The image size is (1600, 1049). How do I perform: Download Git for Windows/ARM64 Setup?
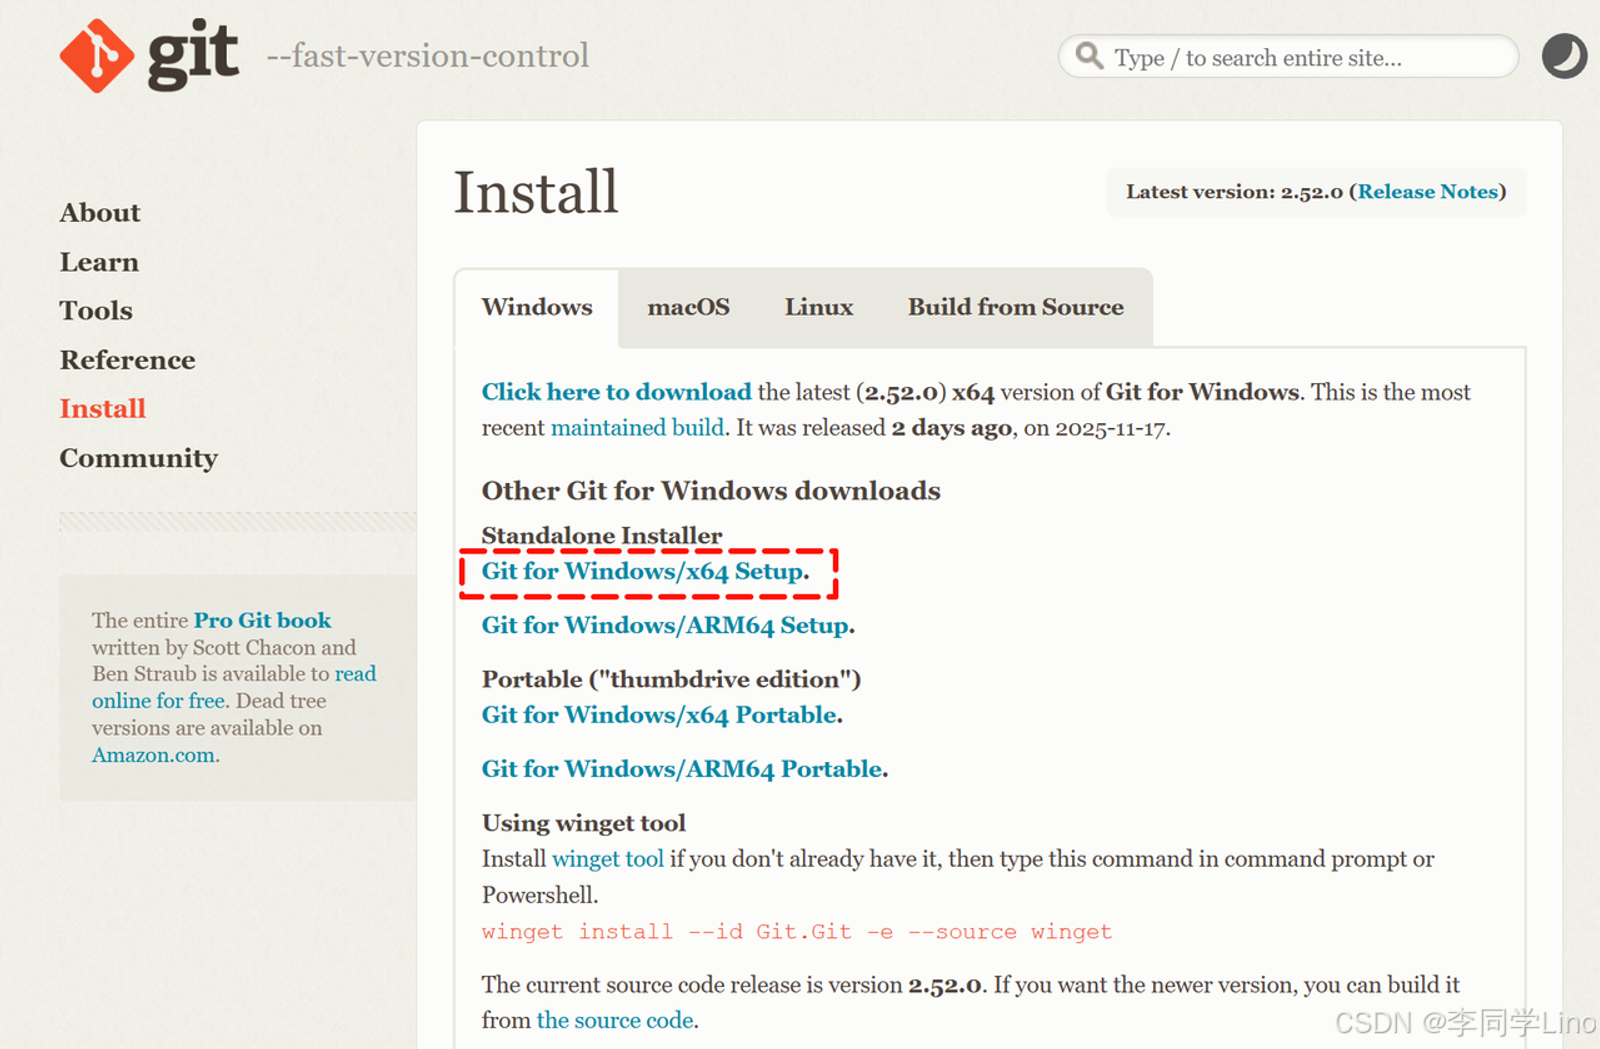click(666, 625)
